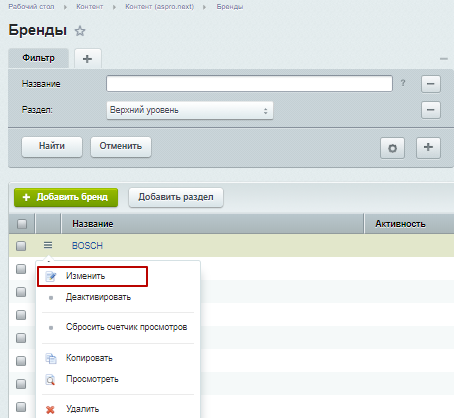Open Раздел dropdown showing Верхний уровень
The image size is (454, 418).
(x=190, y=110)
